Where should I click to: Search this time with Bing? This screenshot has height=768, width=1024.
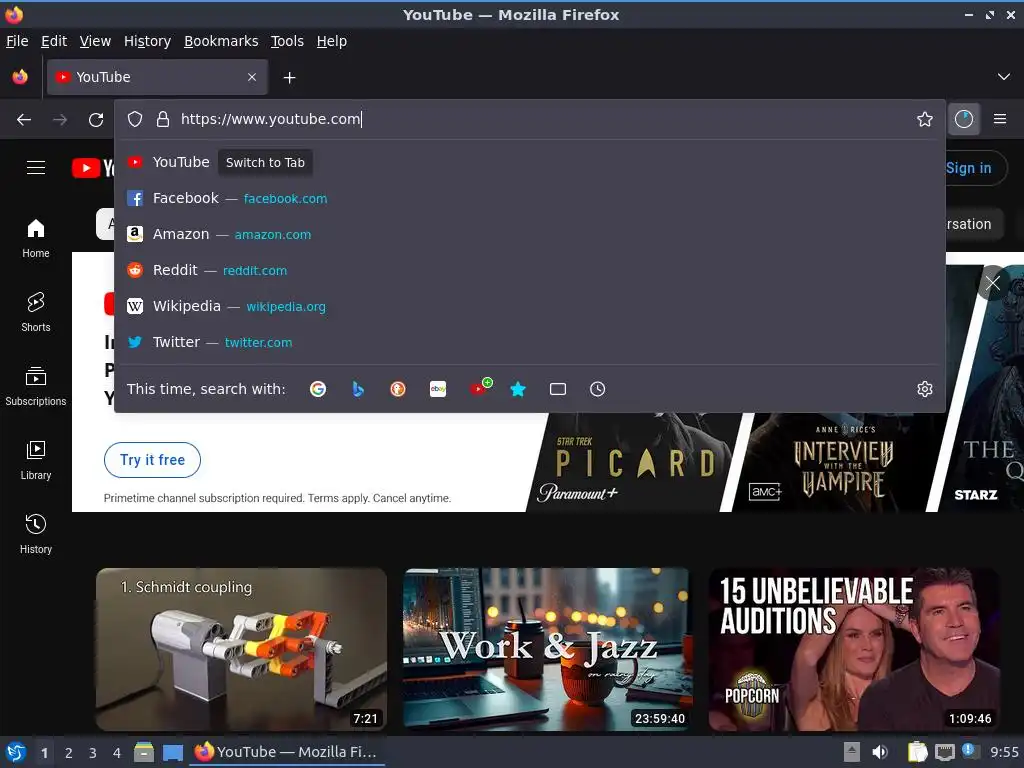(x=358, y=389)
